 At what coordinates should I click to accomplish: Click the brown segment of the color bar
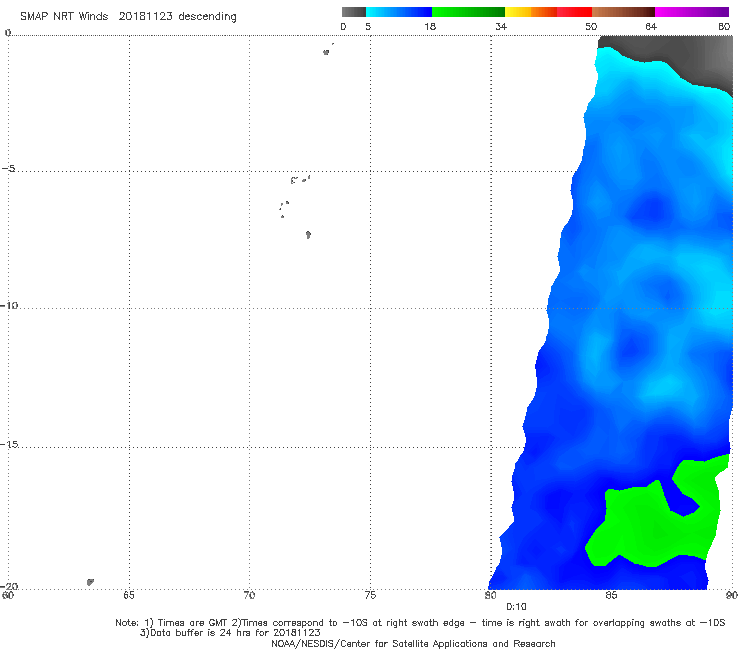(623, 12)
